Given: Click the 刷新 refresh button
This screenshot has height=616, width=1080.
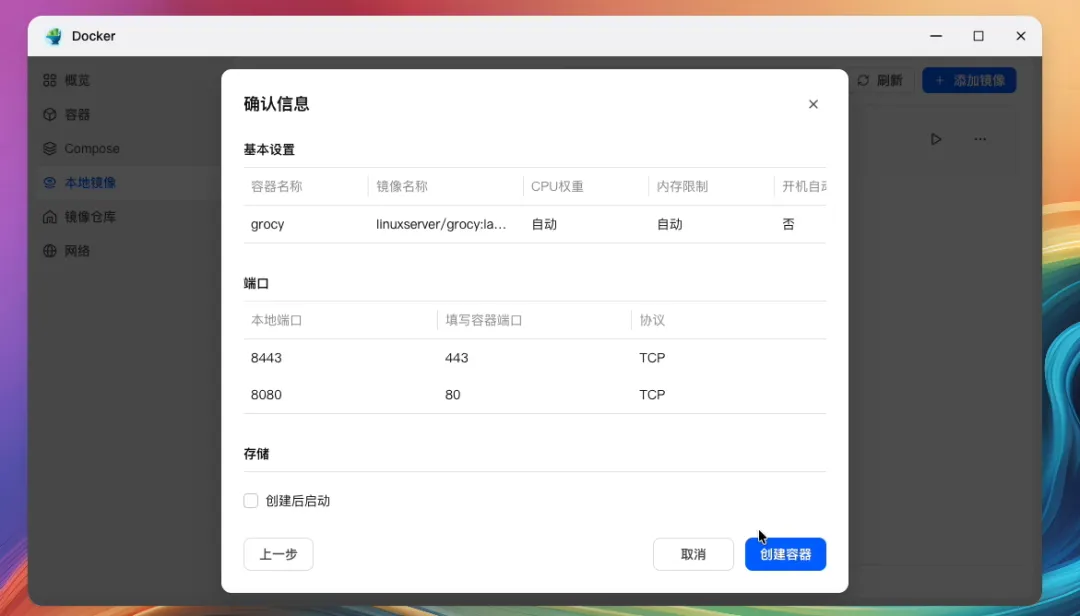Looking at the screenshot, I should click(880, 81).
